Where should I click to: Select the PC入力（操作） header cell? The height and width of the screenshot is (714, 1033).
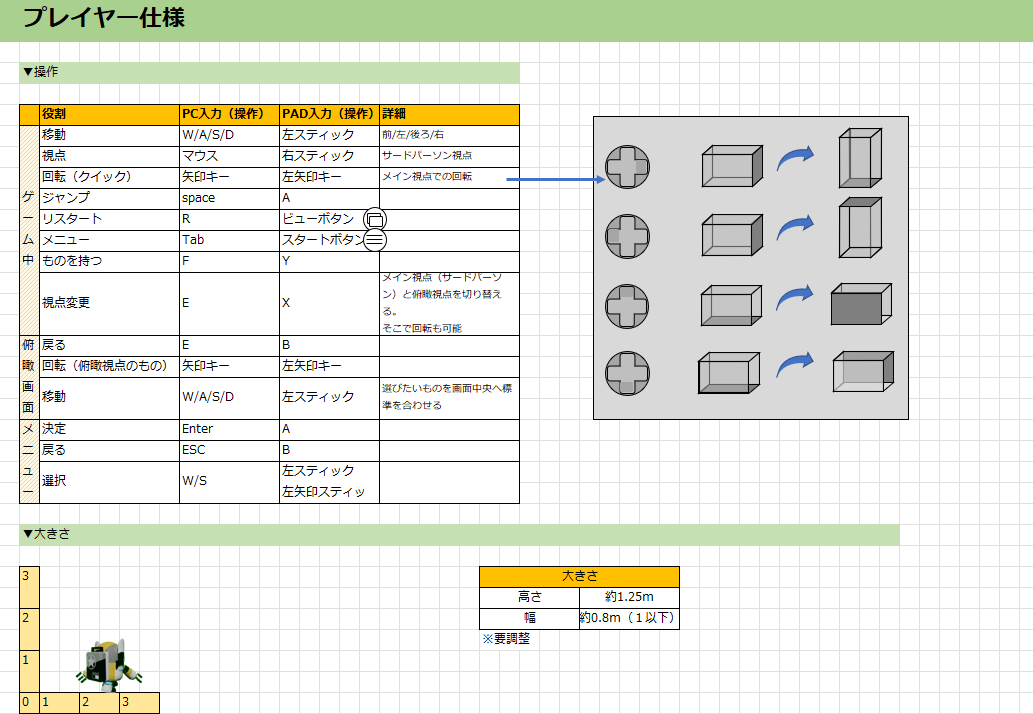(x=229, y=114)
